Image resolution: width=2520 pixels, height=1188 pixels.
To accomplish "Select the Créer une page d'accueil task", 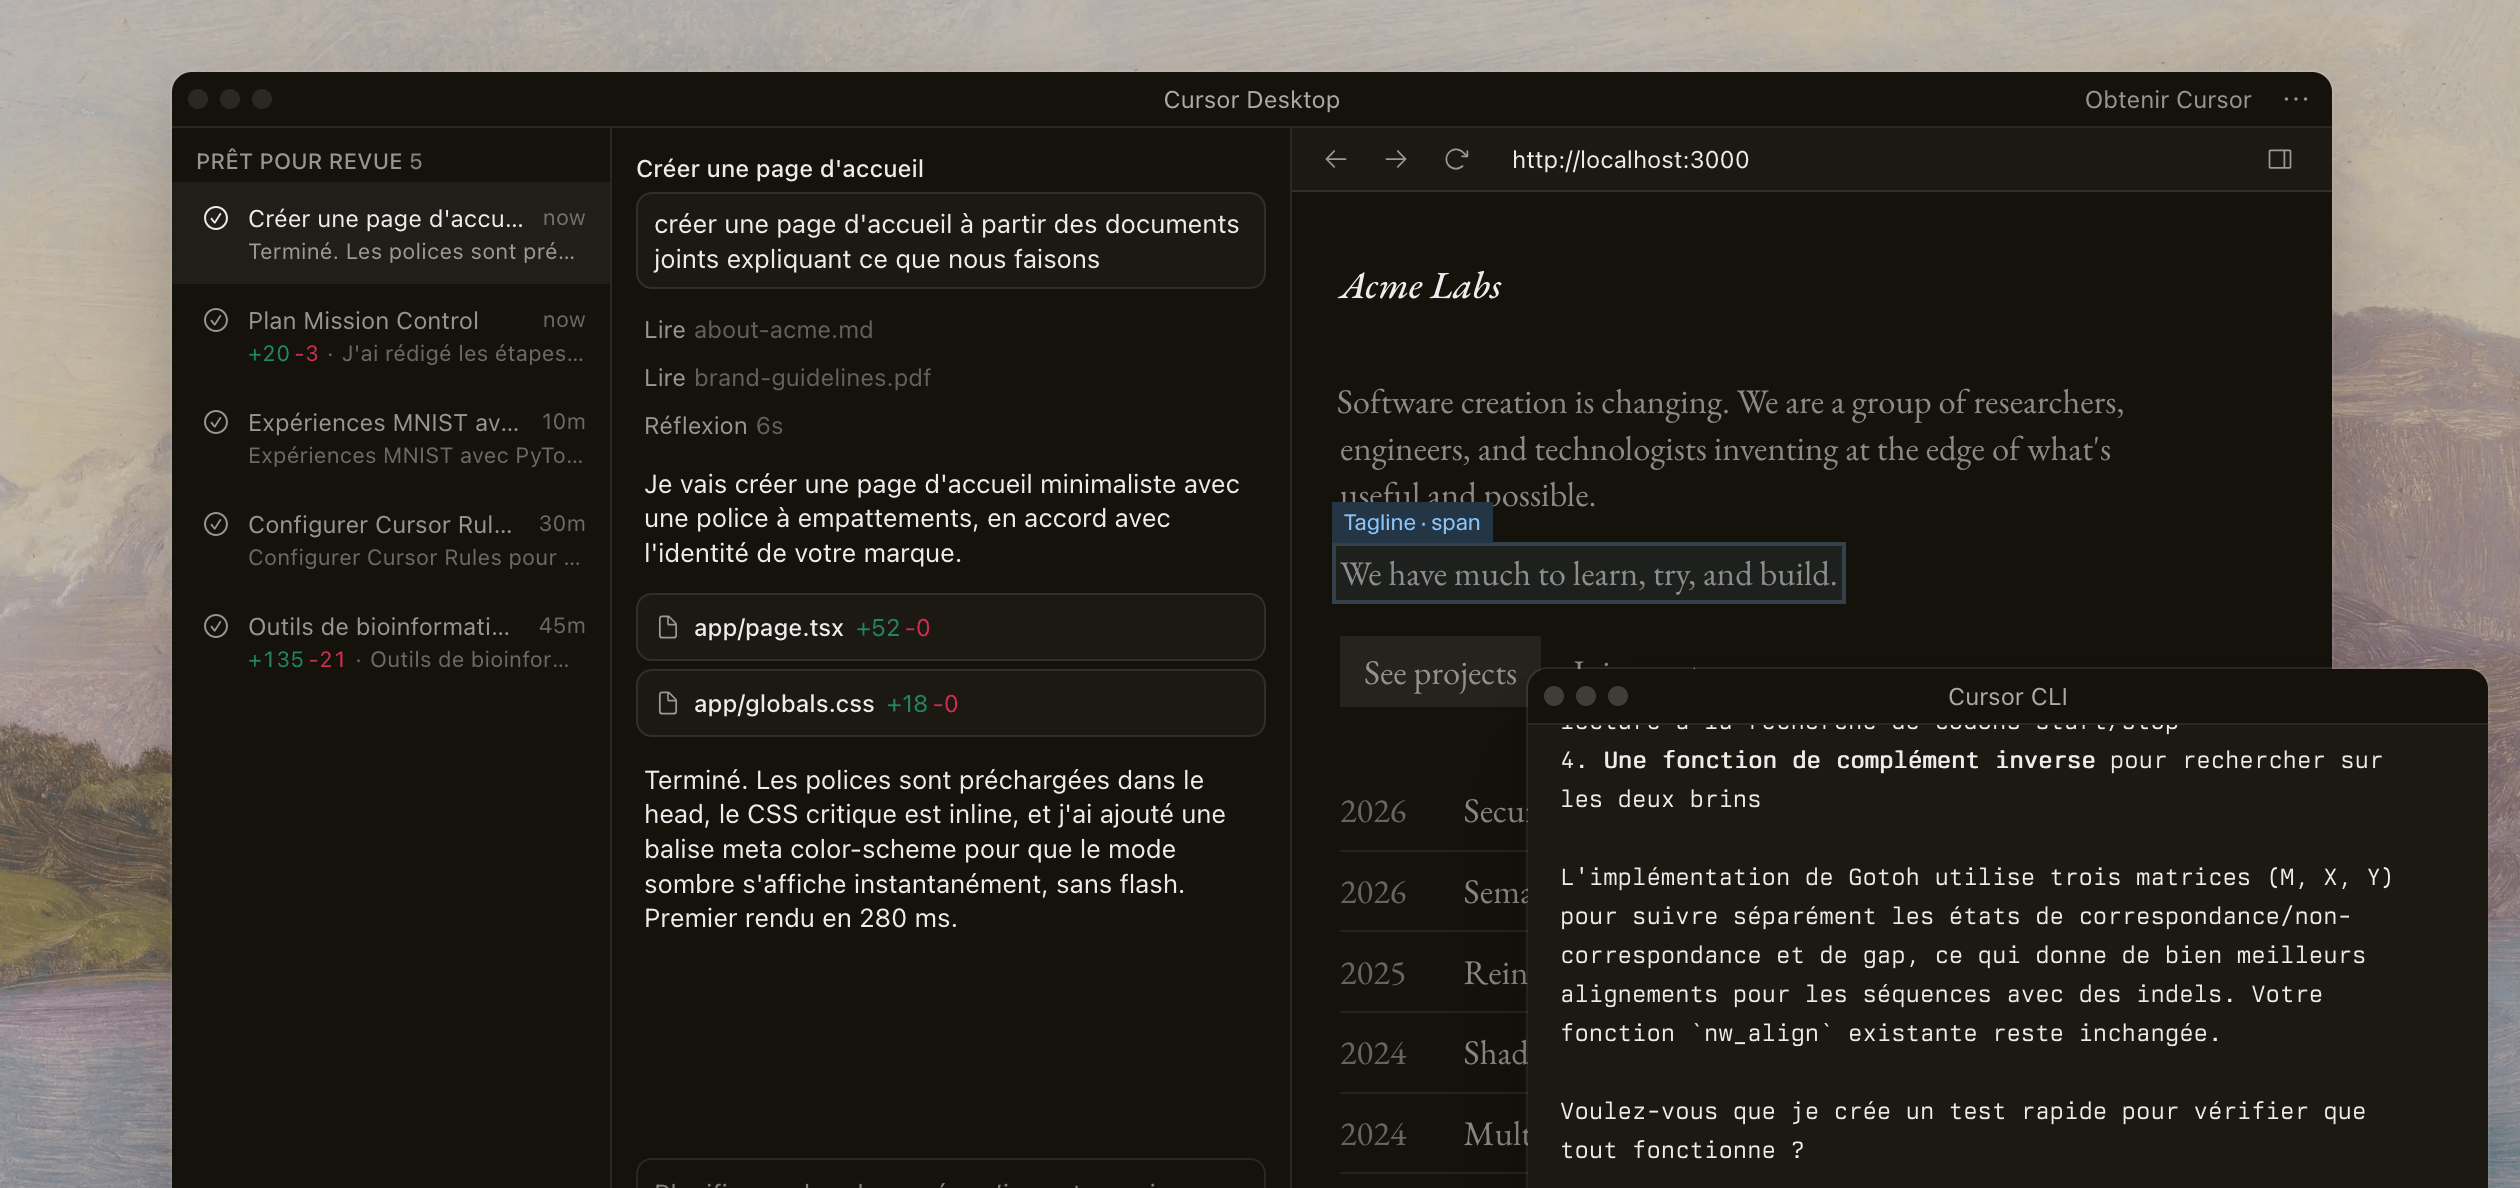I will tap(392, 234).
